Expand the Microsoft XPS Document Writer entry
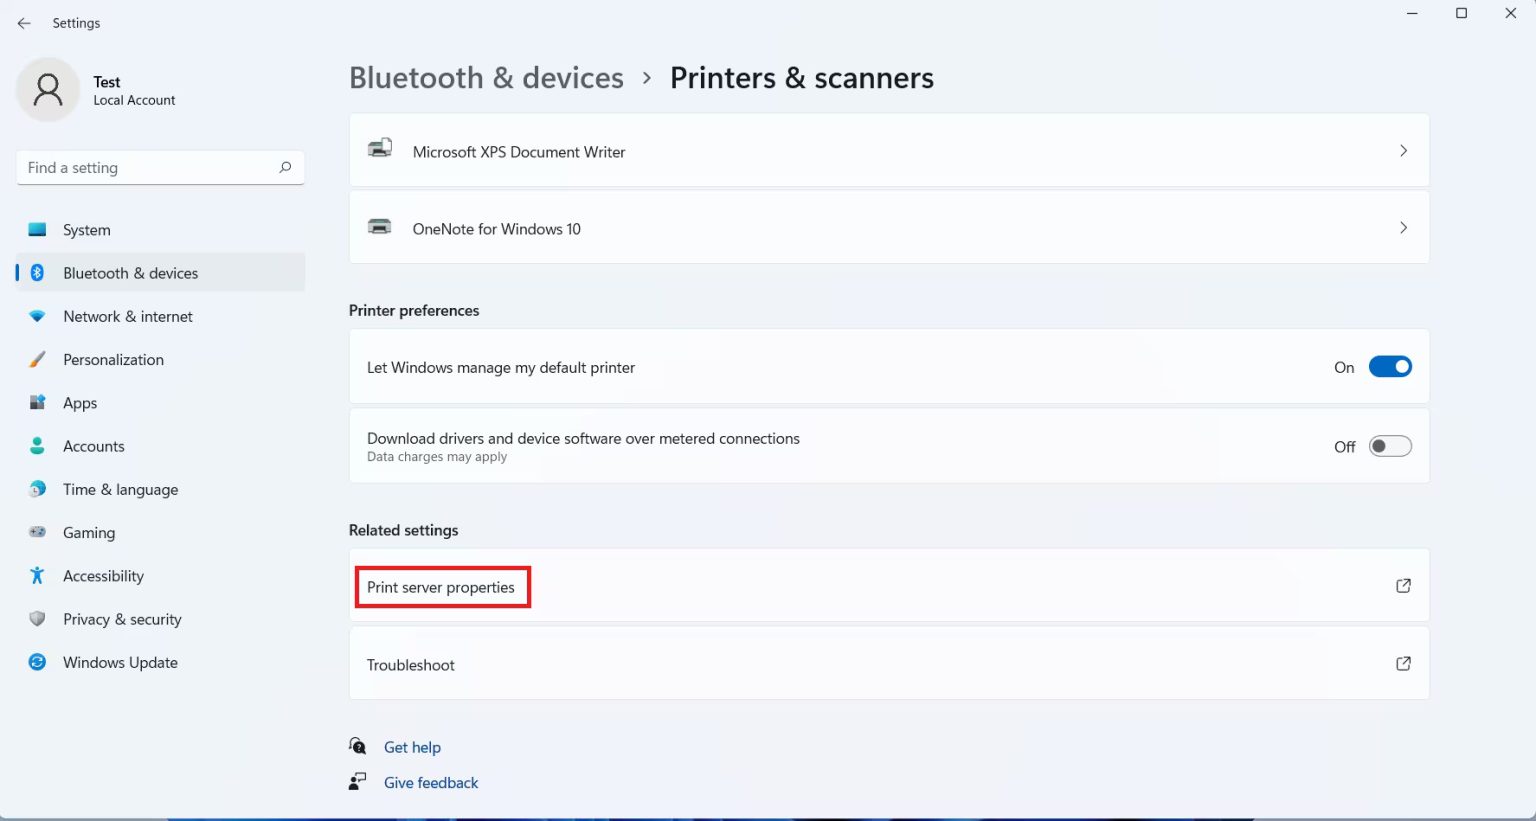 coord(1403,150)
